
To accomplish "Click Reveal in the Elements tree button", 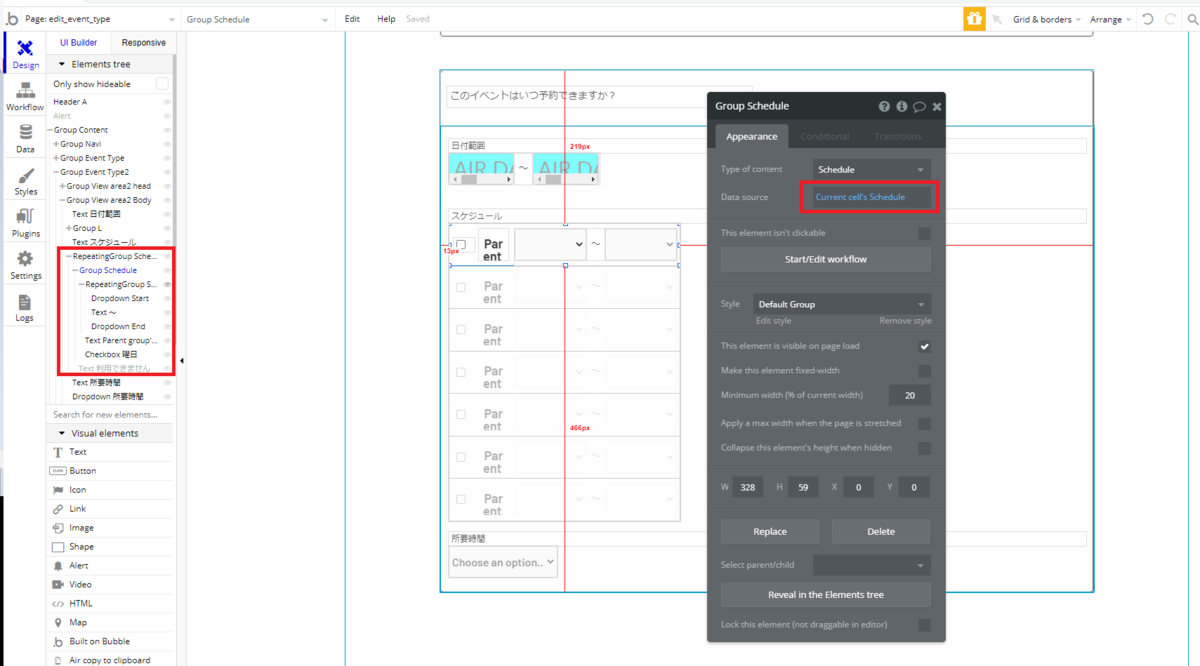I will tap(826, 594).
